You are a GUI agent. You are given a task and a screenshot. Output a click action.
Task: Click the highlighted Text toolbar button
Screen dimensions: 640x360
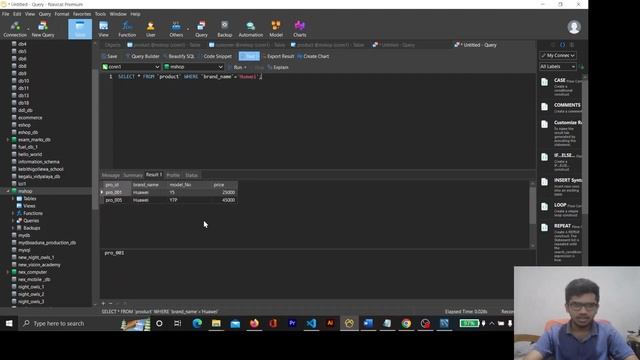pos(249,56)
